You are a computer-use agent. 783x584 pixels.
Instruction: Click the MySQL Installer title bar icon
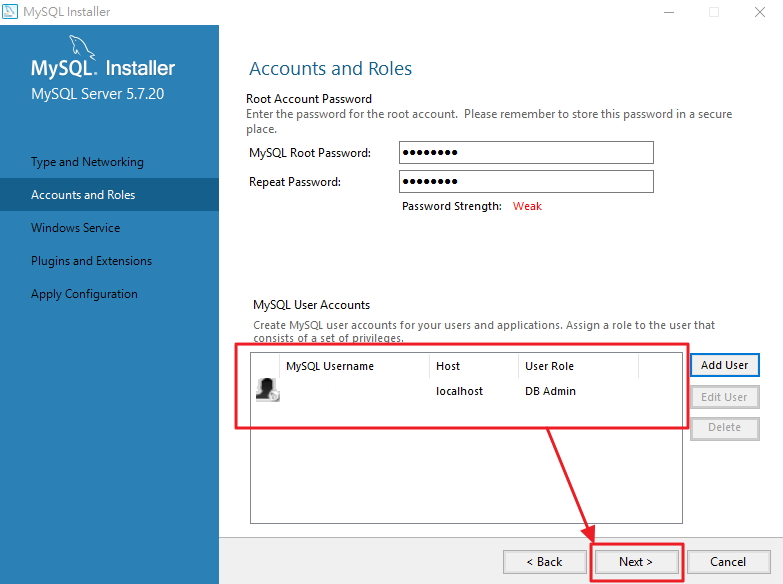(x=9, y=11)
